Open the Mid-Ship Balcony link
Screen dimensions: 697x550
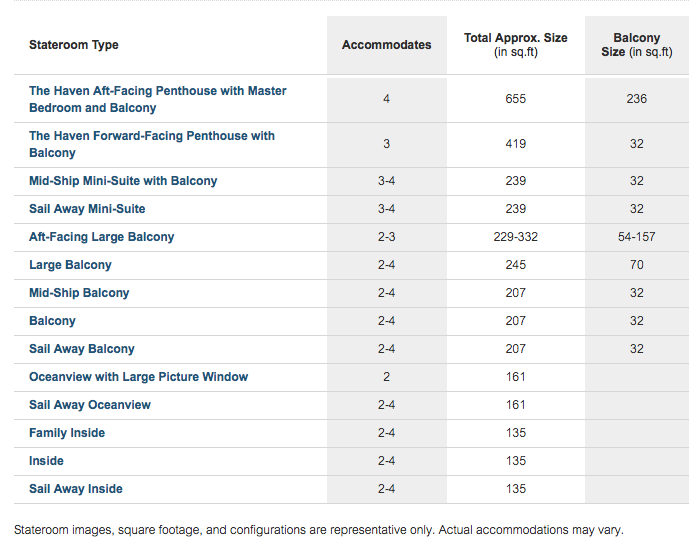point(79,293)
